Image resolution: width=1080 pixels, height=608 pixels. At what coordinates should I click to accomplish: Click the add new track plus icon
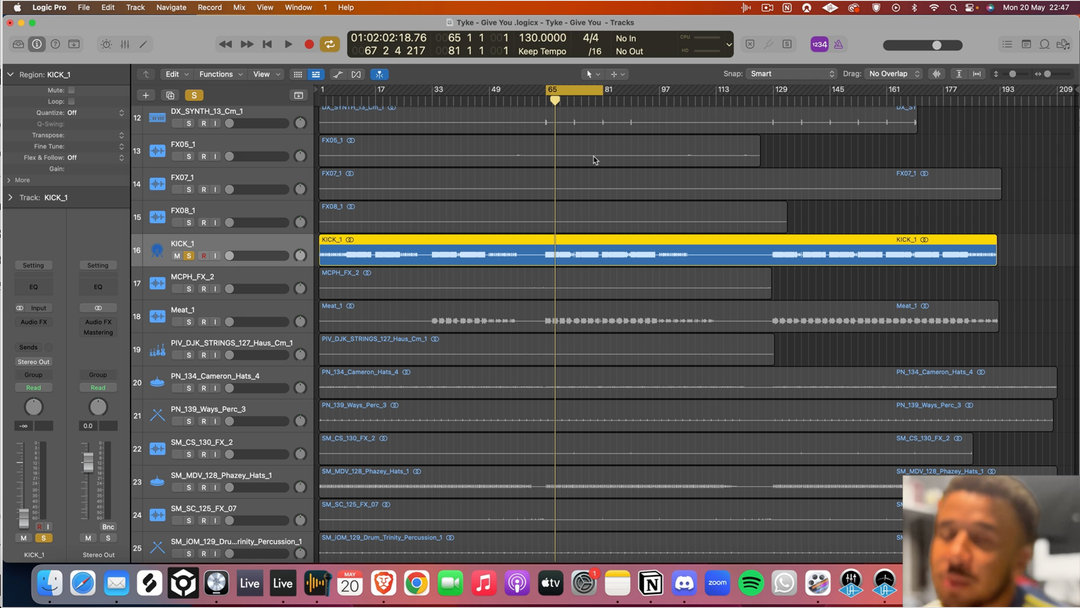[x=146, y=95]
